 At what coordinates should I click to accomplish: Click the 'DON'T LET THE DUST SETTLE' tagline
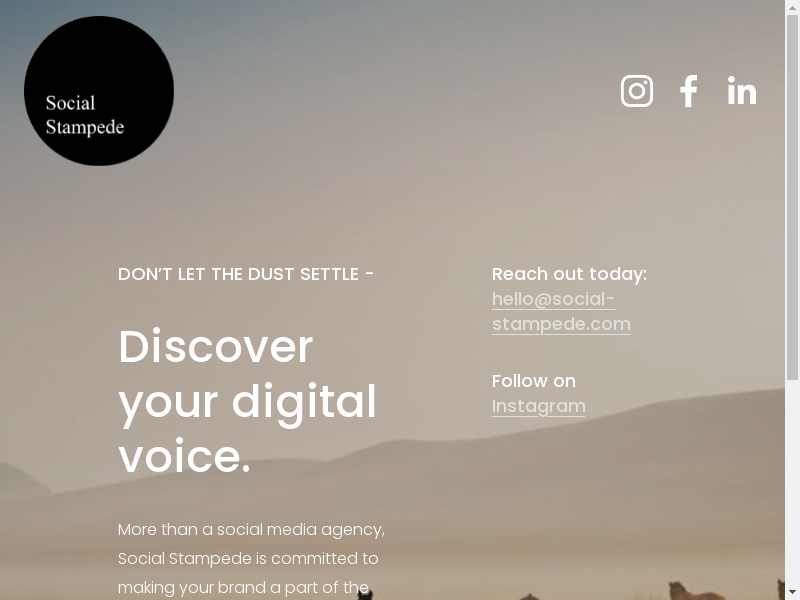(246, 274)
